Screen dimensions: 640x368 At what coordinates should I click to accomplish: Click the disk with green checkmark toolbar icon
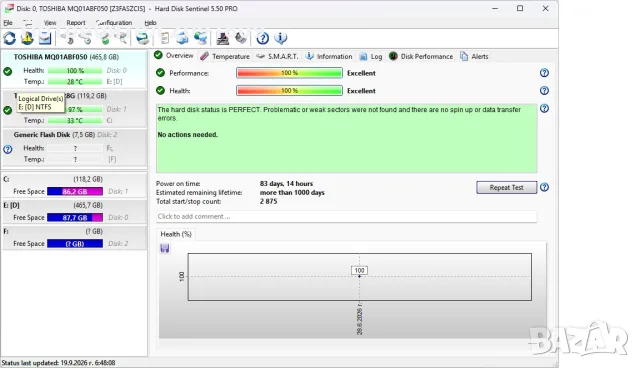click(x=105, y=38)
